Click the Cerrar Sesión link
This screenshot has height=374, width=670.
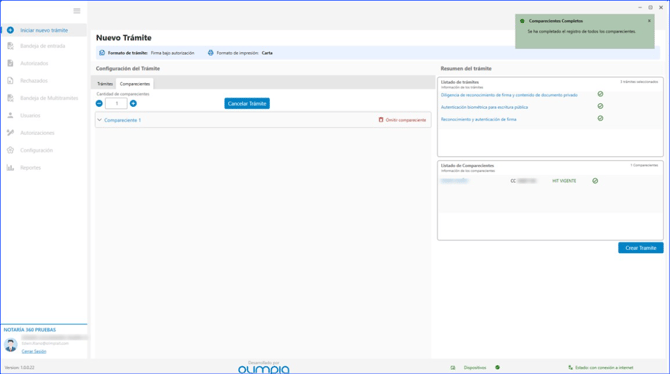[x=34, y=351]
